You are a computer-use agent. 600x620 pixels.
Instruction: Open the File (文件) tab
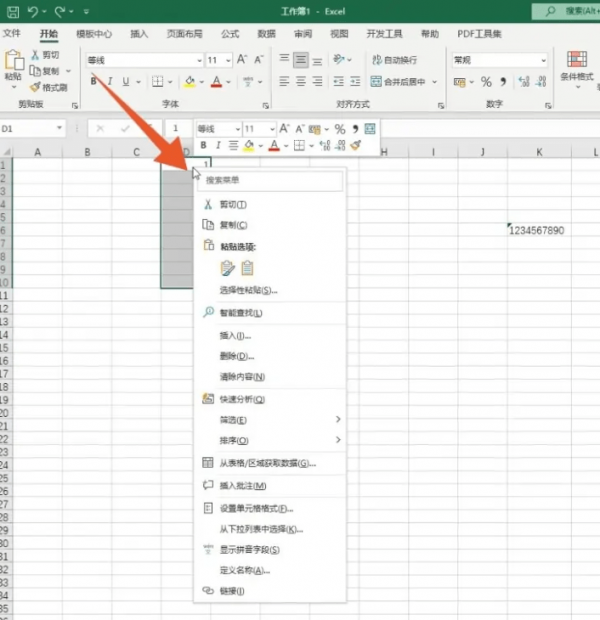(x=11, y=34)
